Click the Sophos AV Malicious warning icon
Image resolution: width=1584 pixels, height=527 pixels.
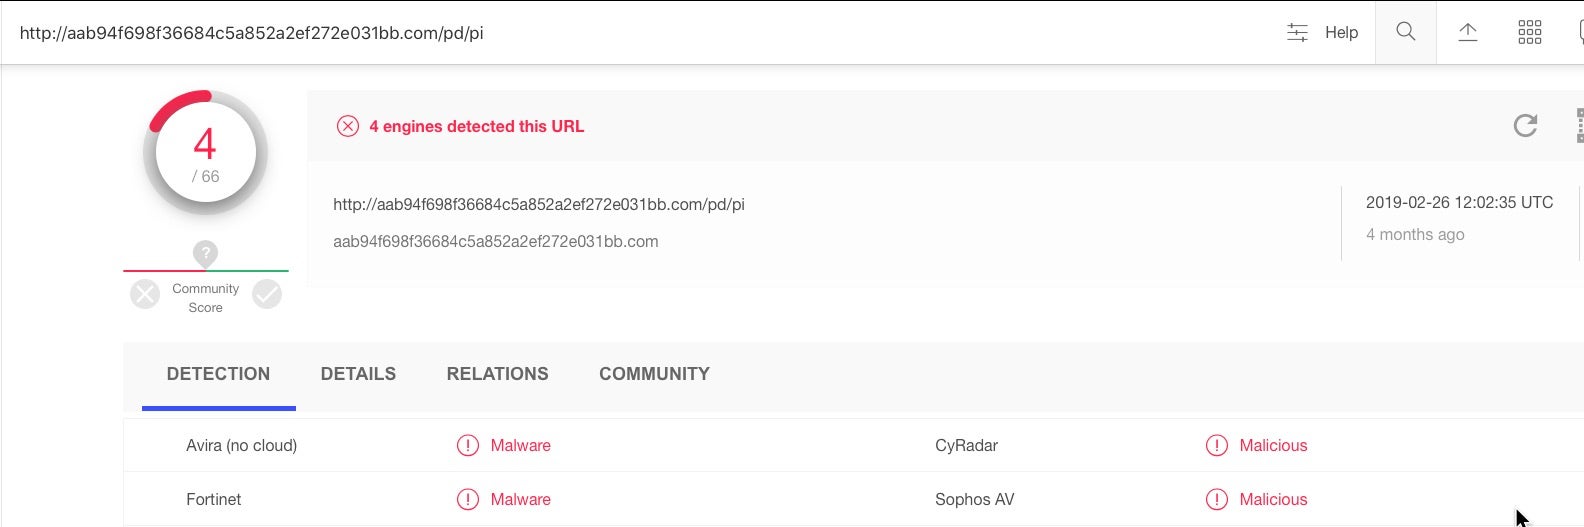click(1216, 500)
